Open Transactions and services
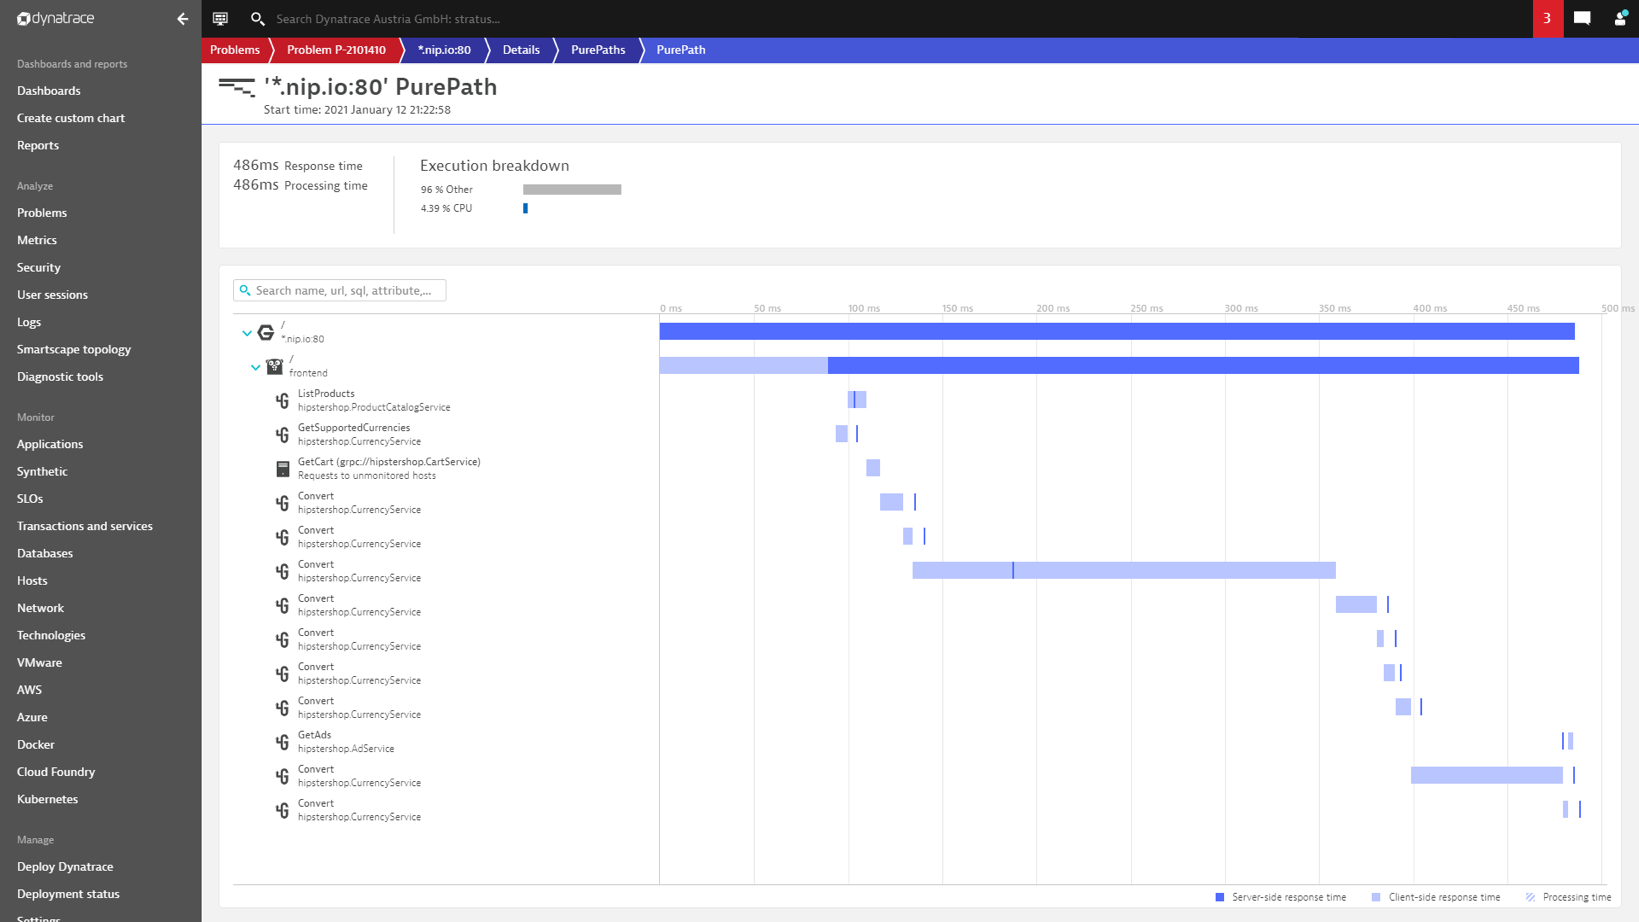 click(x=85, y=526)
